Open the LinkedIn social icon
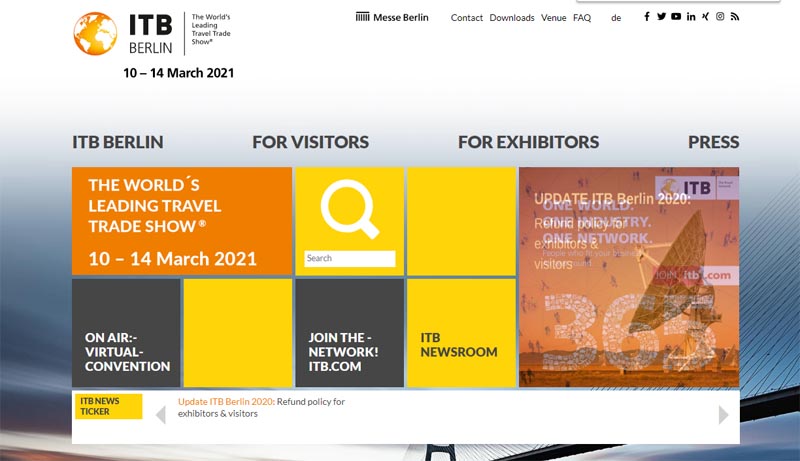This screenshot has width=800, height=461. click(x=691, y=17)
